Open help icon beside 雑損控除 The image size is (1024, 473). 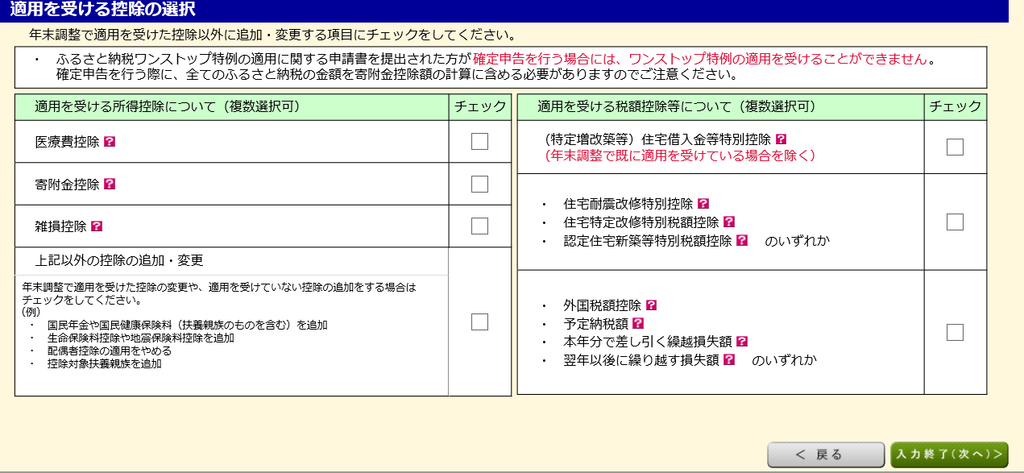97,226
